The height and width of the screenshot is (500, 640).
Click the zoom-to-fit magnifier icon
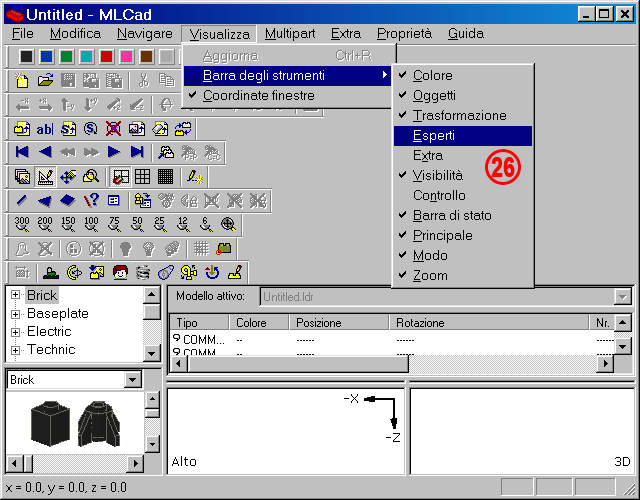pos(229,224)
